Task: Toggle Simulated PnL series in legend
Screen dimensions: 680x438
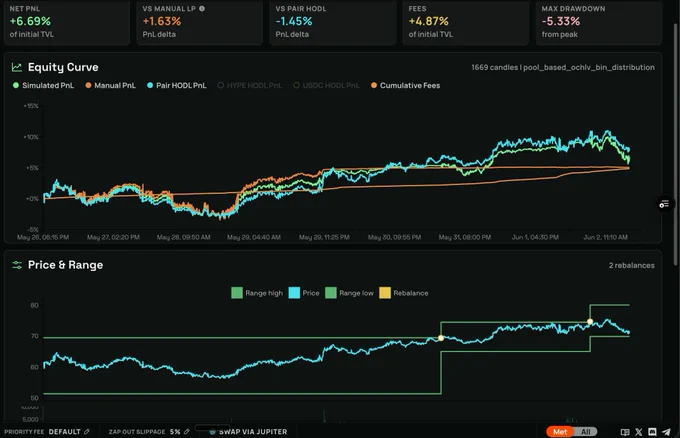Action: [x=43, y=85]
